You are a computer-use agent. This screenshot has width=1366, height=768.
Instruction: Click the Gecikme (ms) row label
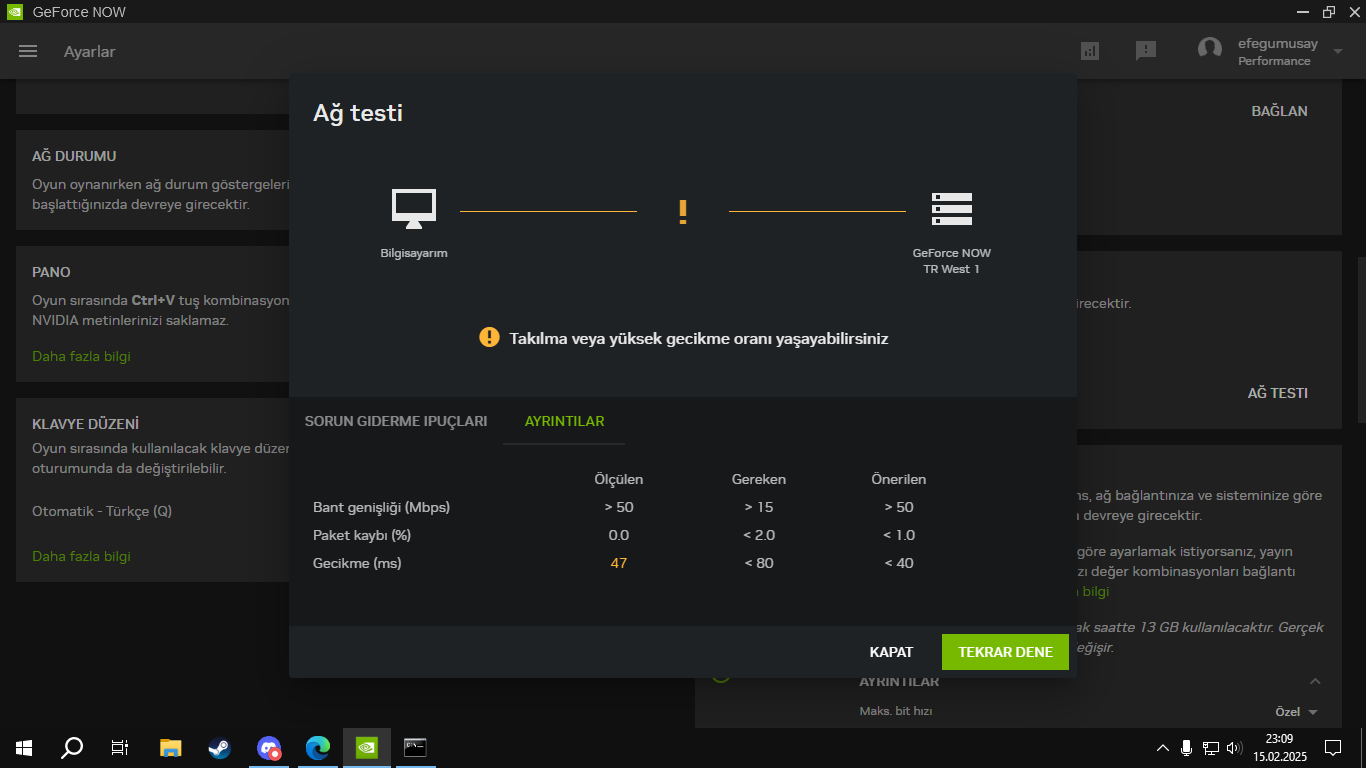coord(357,563)
